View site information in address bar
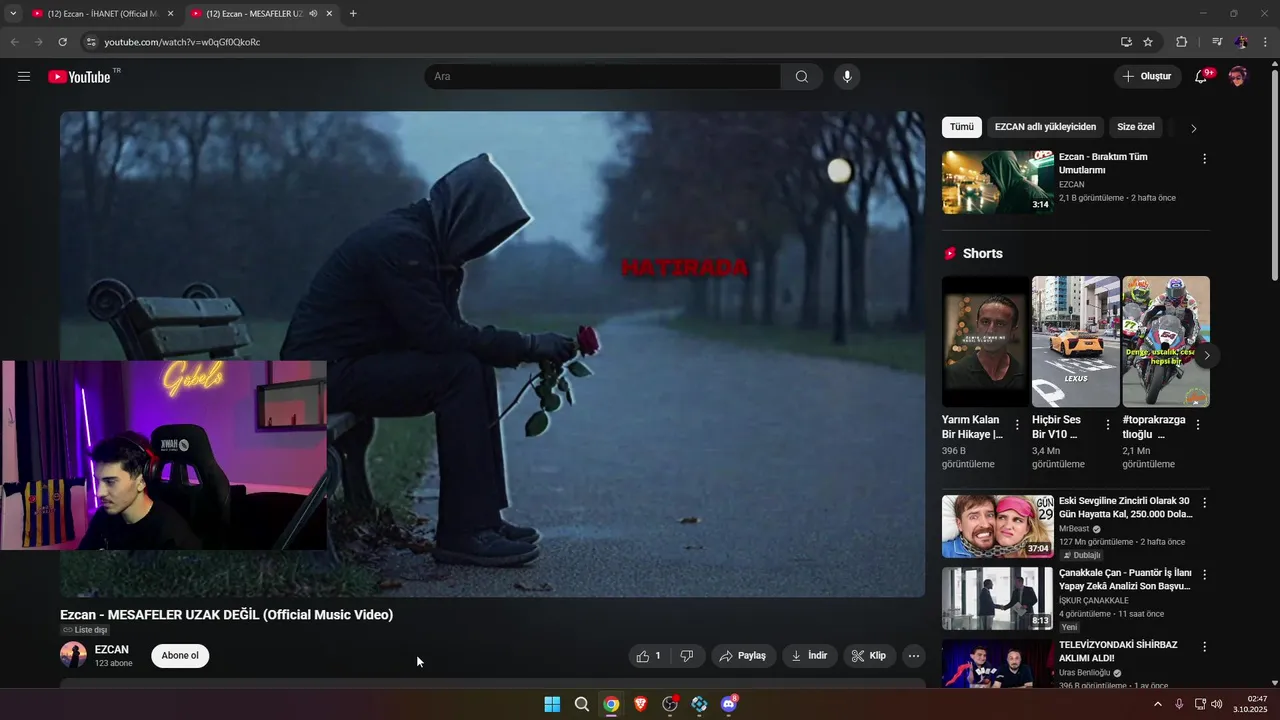Screen dimensions: 1280x720 (90, 42)
